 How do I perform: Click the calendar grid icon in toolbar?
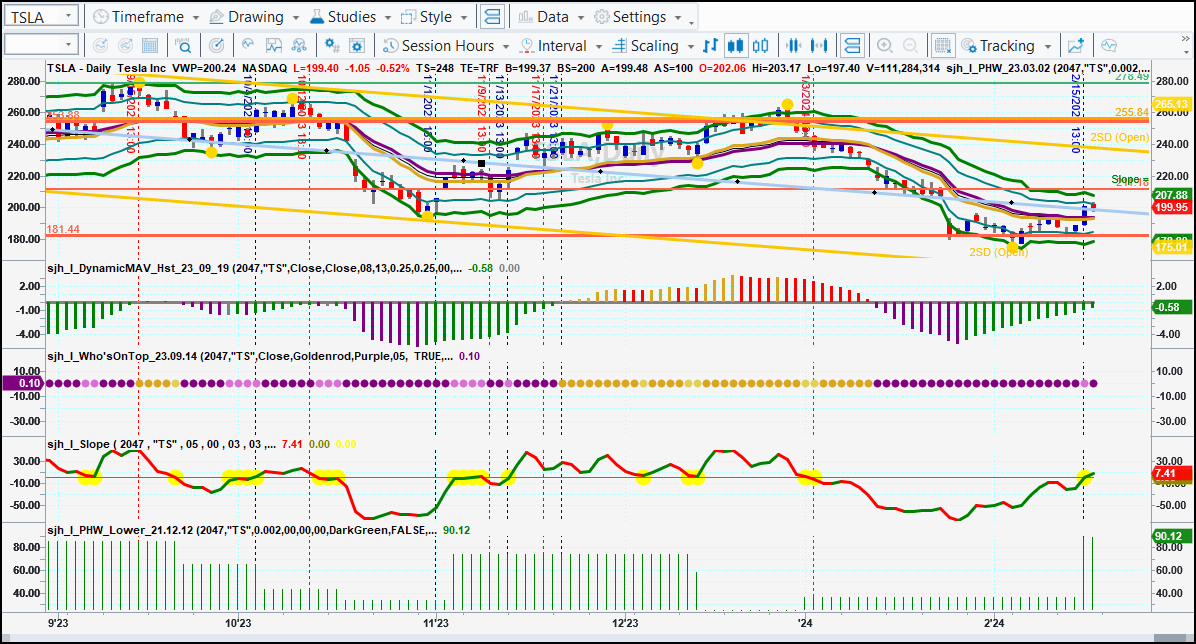click(x=150, y=46)
